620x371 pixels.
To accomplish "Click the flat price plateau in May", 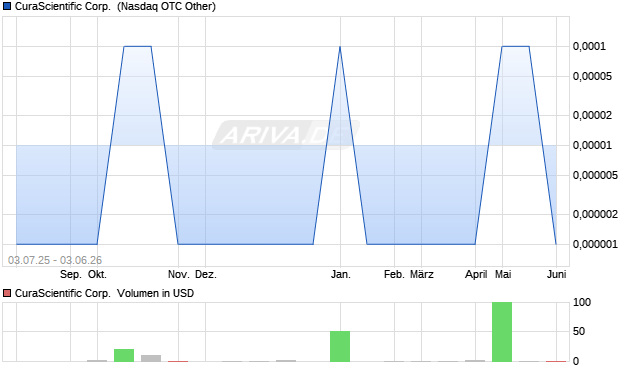I will 516,46.
